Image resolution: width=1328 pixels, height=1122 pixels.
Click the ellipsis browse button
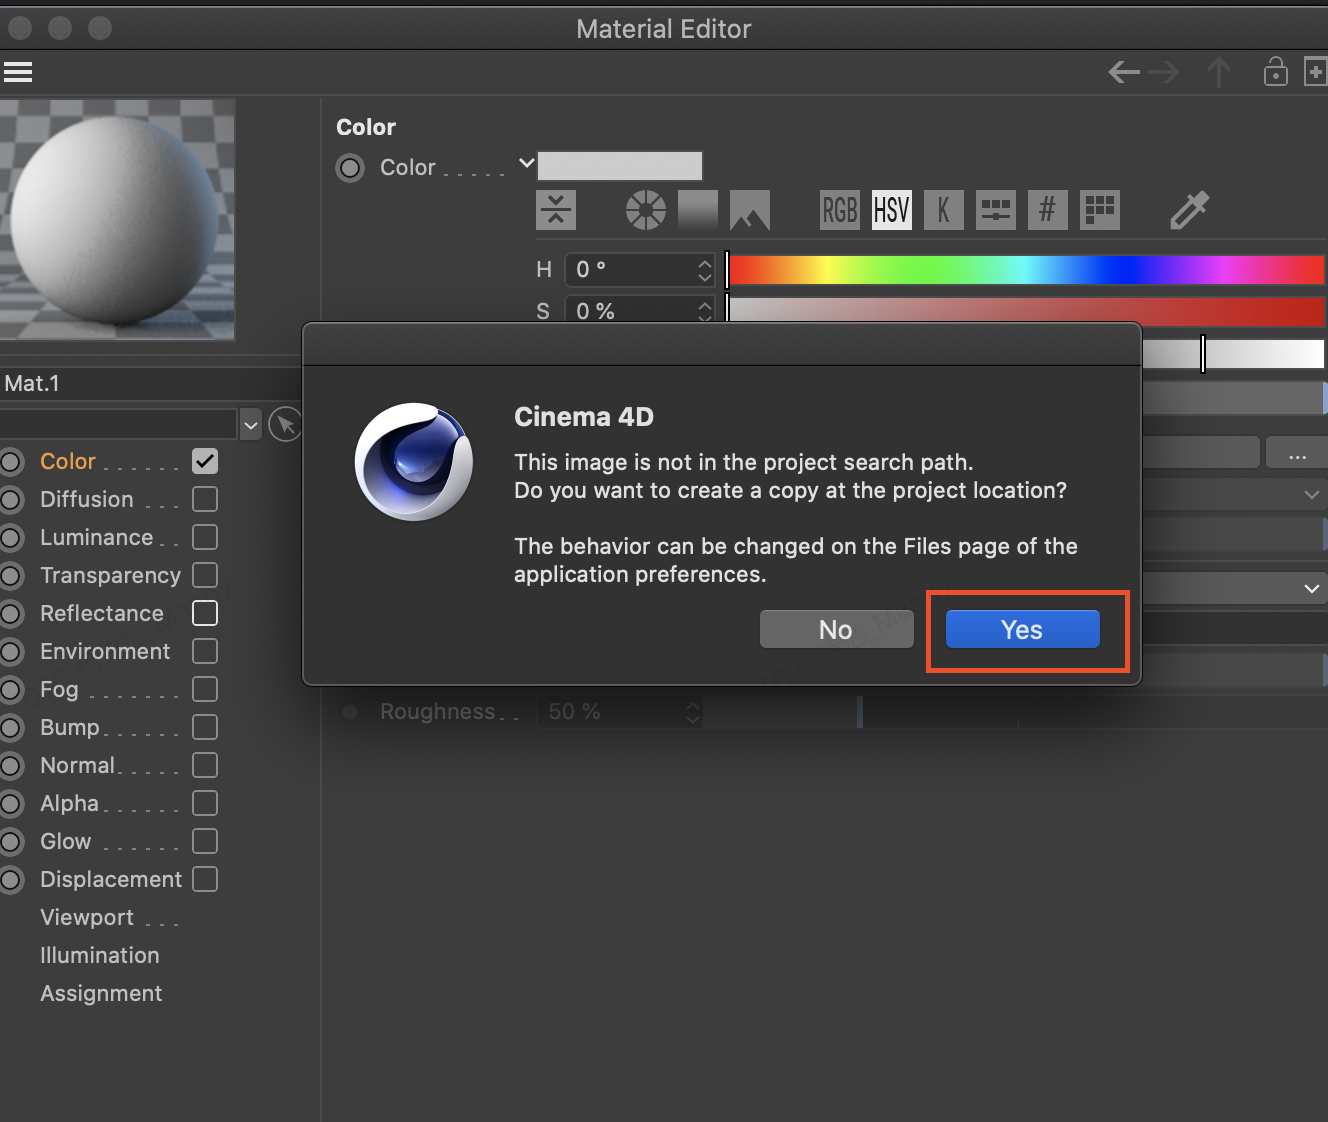1297,453
